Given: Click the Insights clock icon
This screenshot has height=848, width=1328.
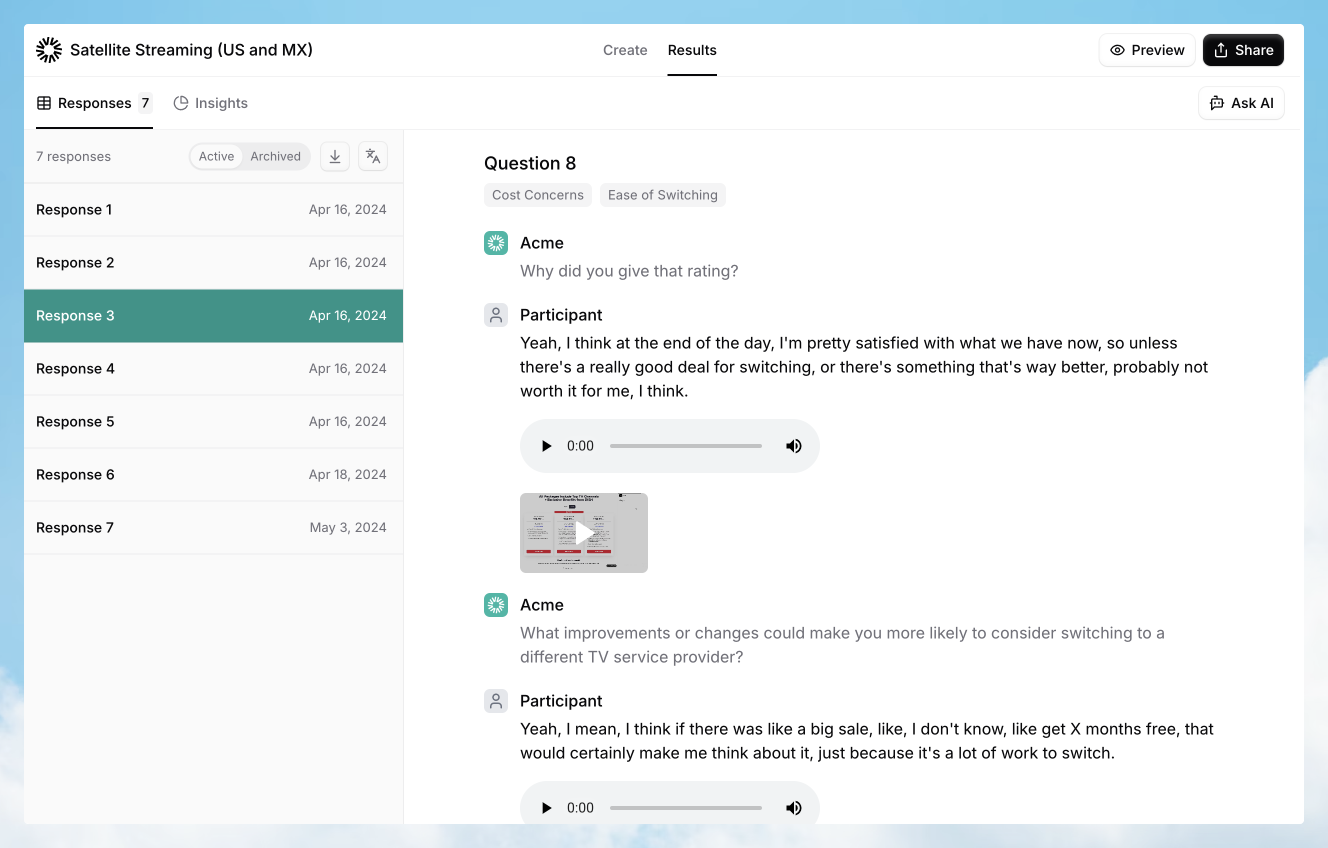Looking at the screenshot, I should [180, 102].
